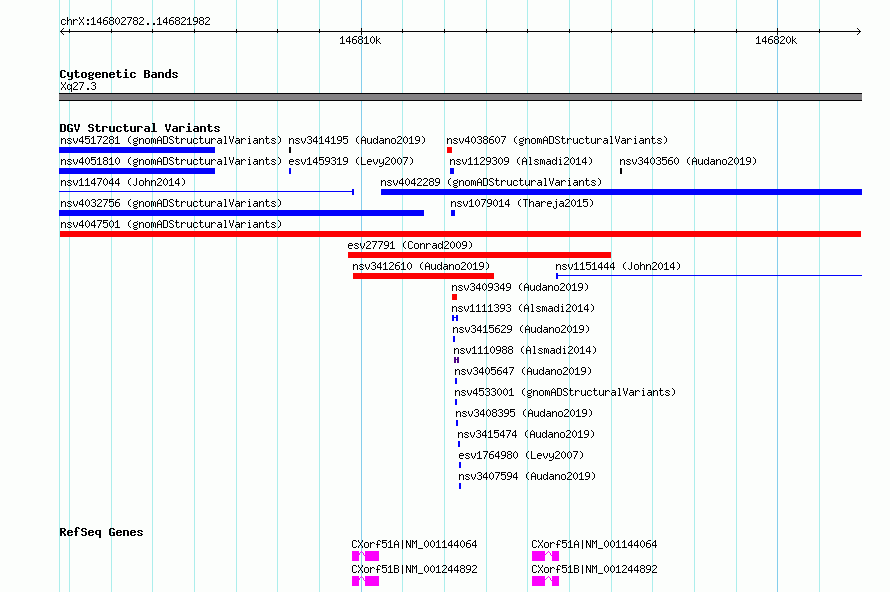
Task: Click small red marker under nsv3409349
Action: click(x=454, y=297)
